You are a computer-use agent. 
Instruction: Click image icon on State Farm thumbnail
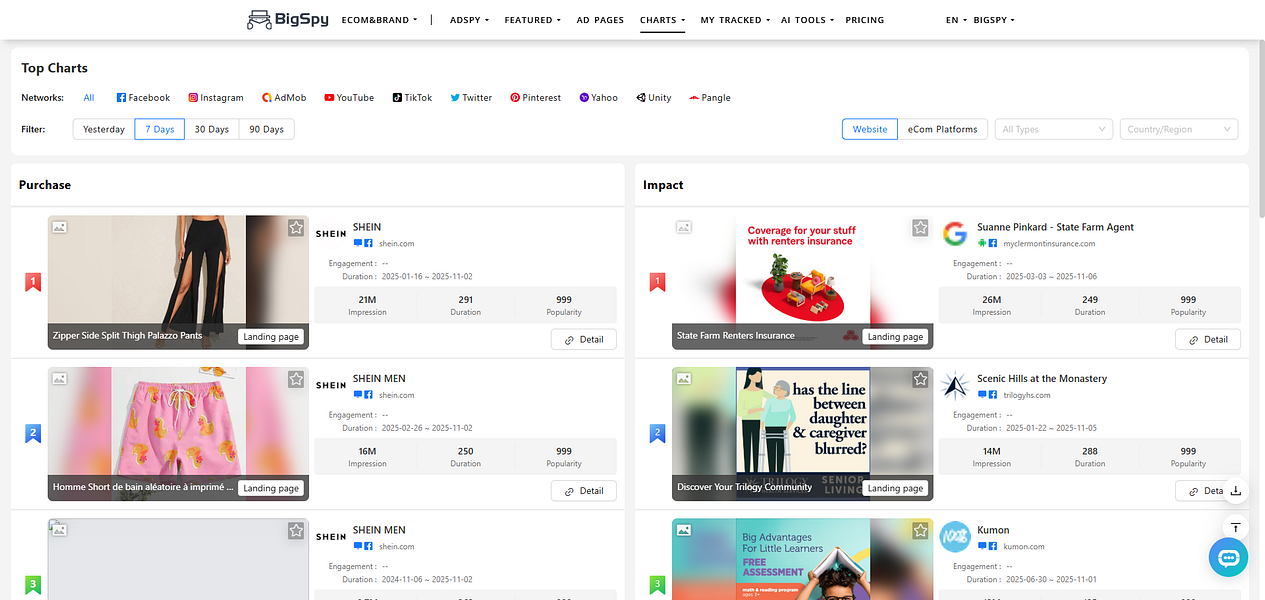684,228
